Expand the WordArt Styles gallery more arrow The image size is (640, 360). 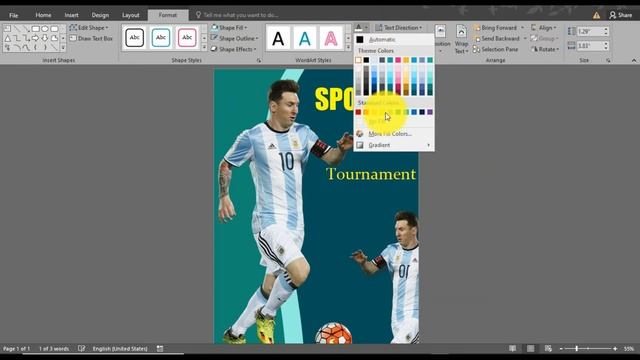(x=348, y=48)
